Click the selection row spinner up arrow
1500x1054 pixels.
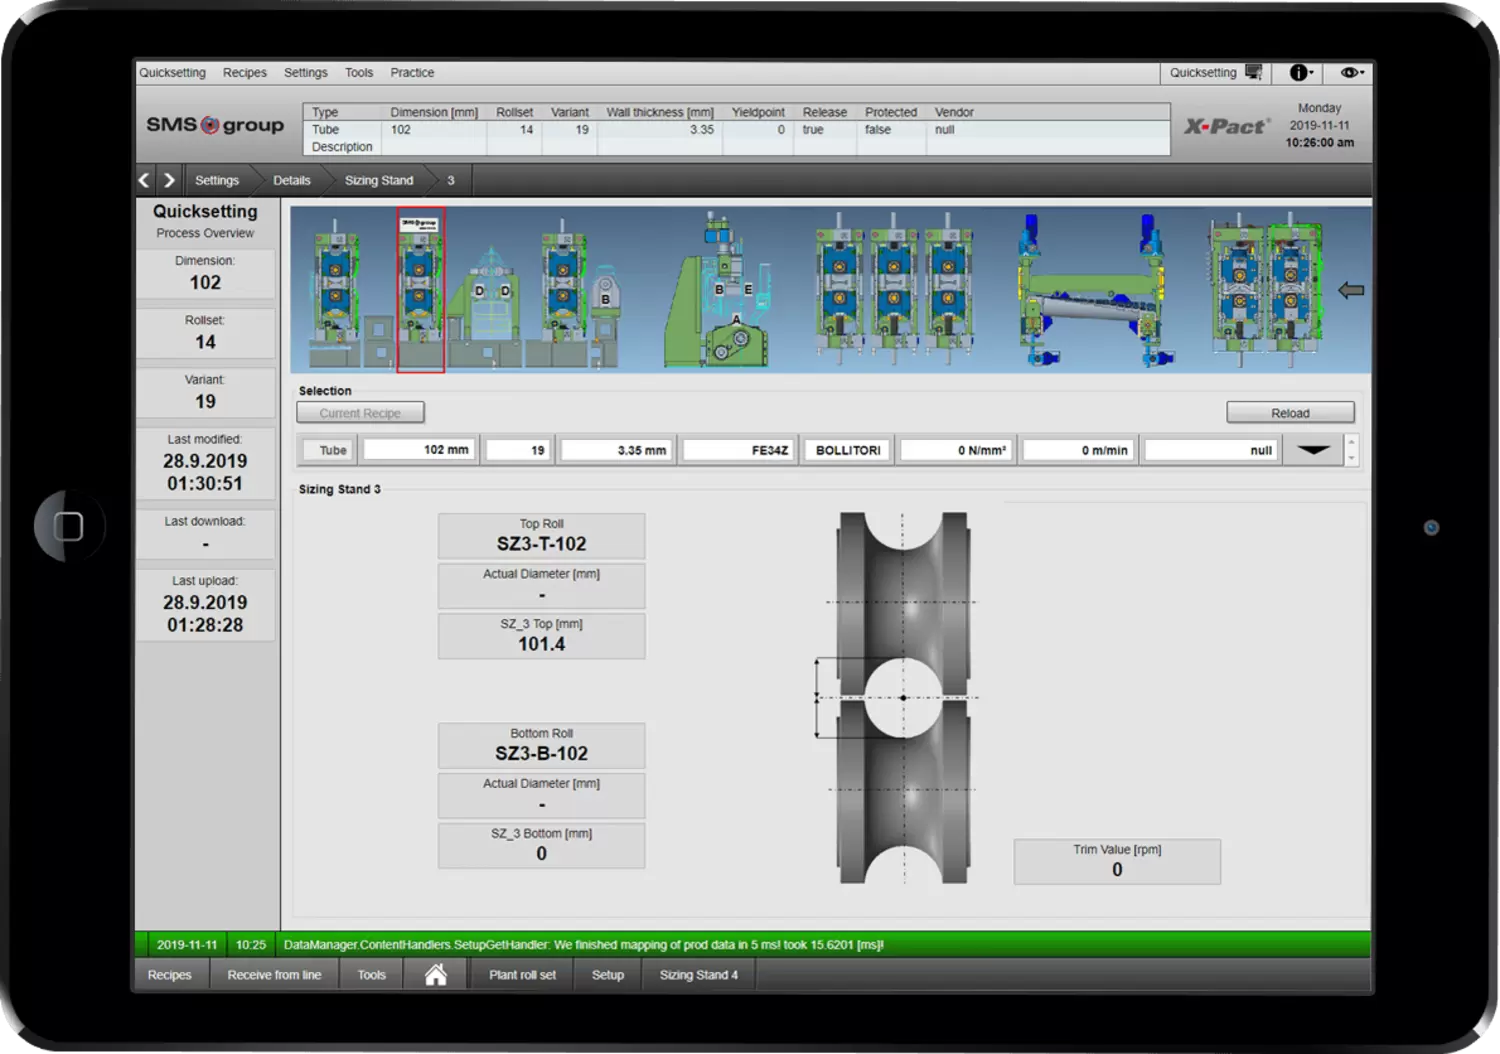[x=1352, y=442]
